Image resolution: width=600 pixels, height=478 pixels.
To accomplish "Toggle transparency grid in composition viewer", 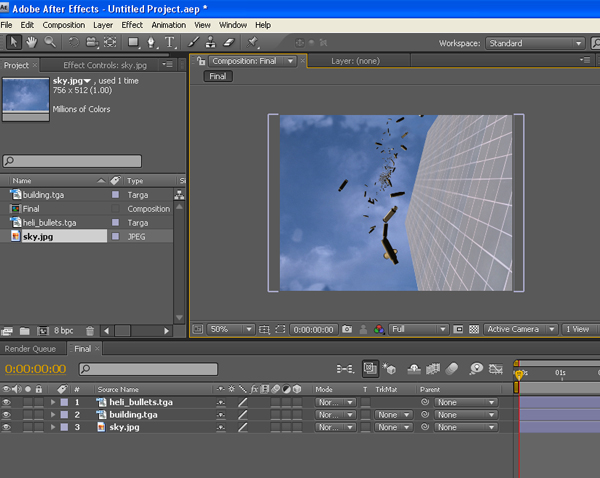I will [474, 329].
